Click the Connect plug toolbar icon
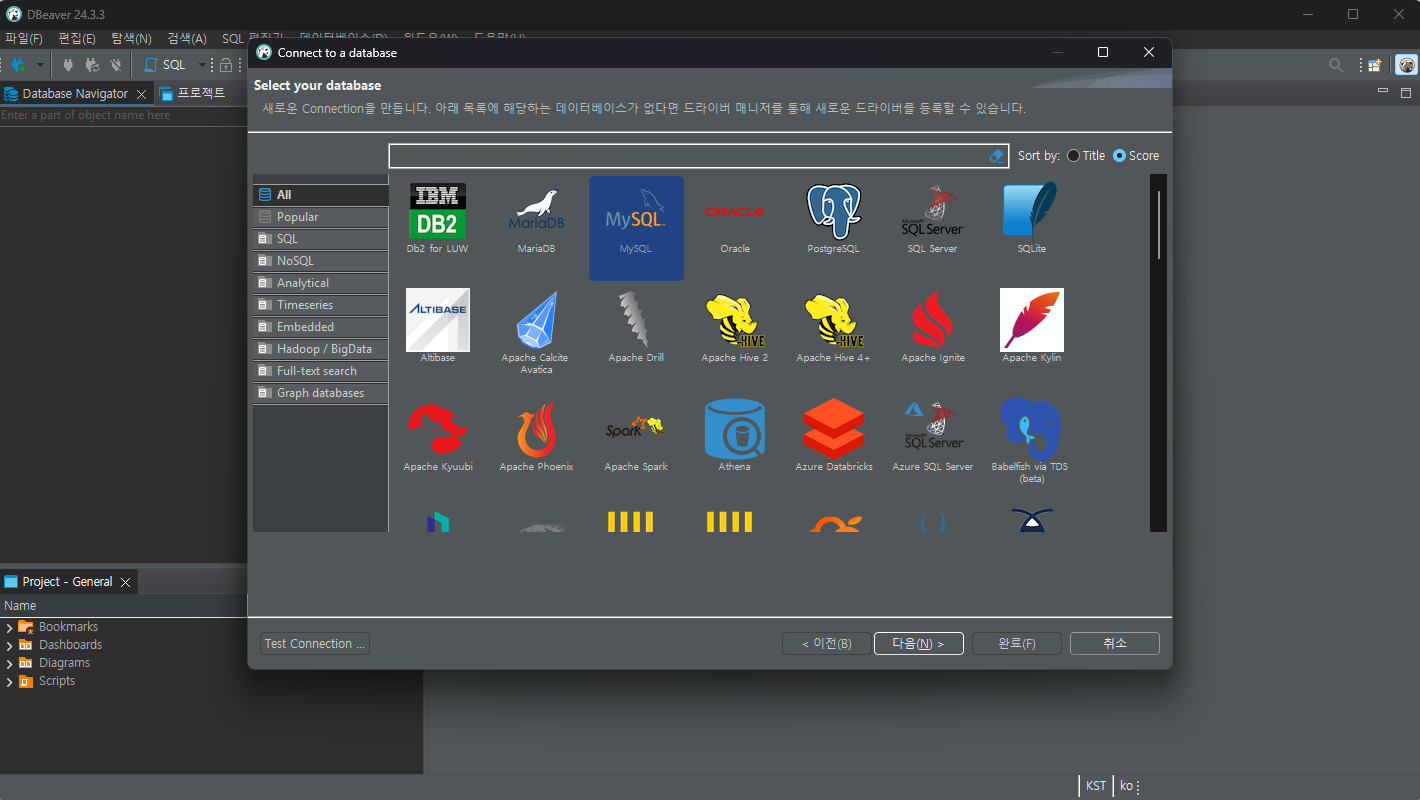Image resolution: width=1420 pixels, height=800 pixels. point(68,65)
